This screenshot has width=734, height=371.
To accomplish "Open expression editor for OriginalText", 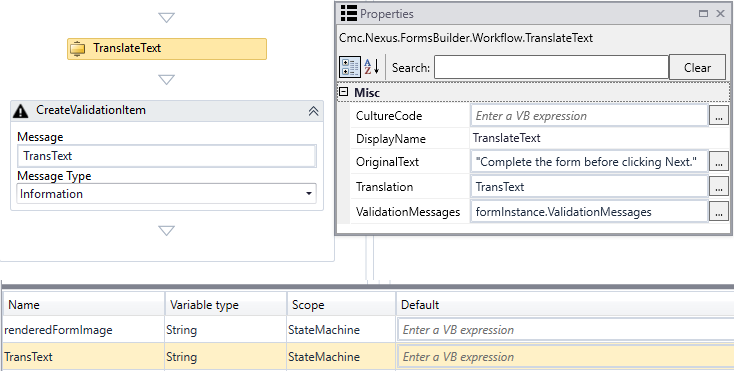I will pyautogui.click(x=719, y=162).
